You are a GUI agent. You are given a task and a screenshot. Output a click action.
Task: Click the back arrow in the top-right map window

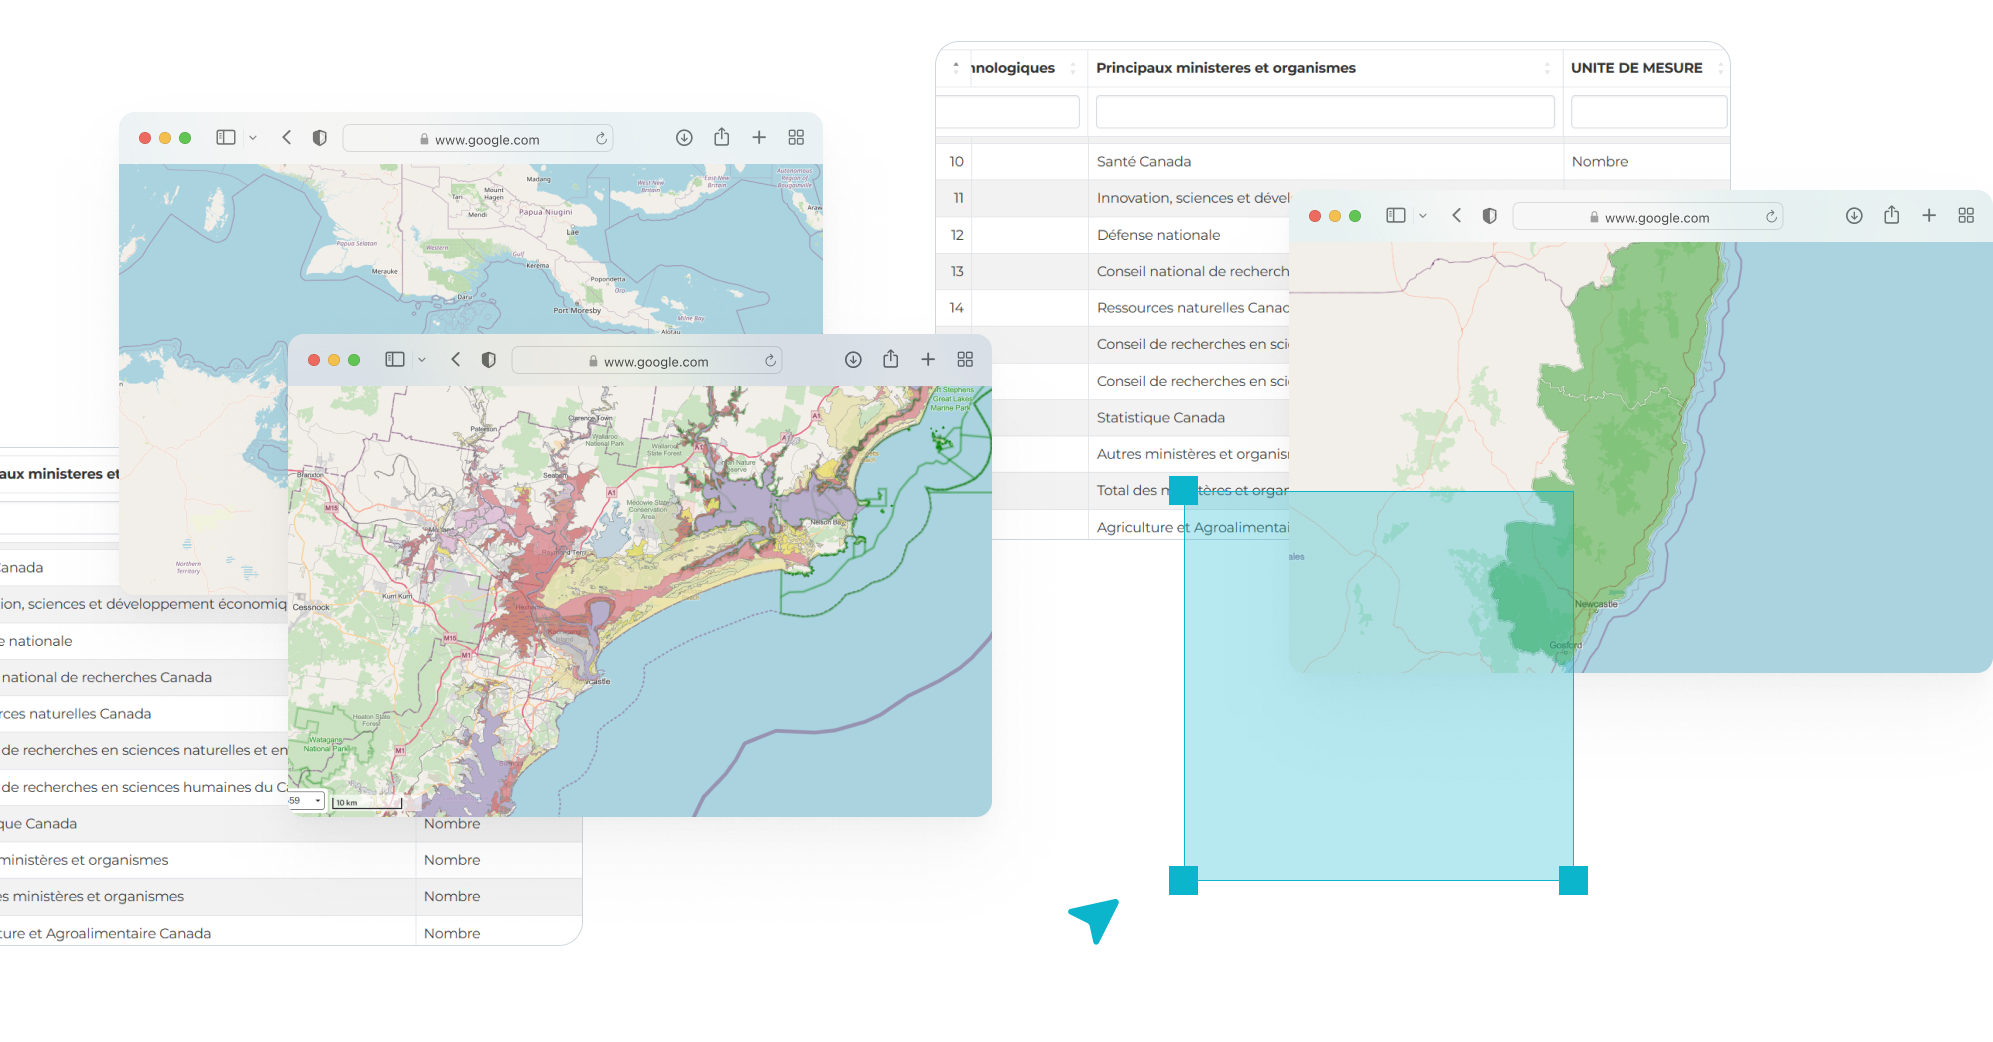1456,216
